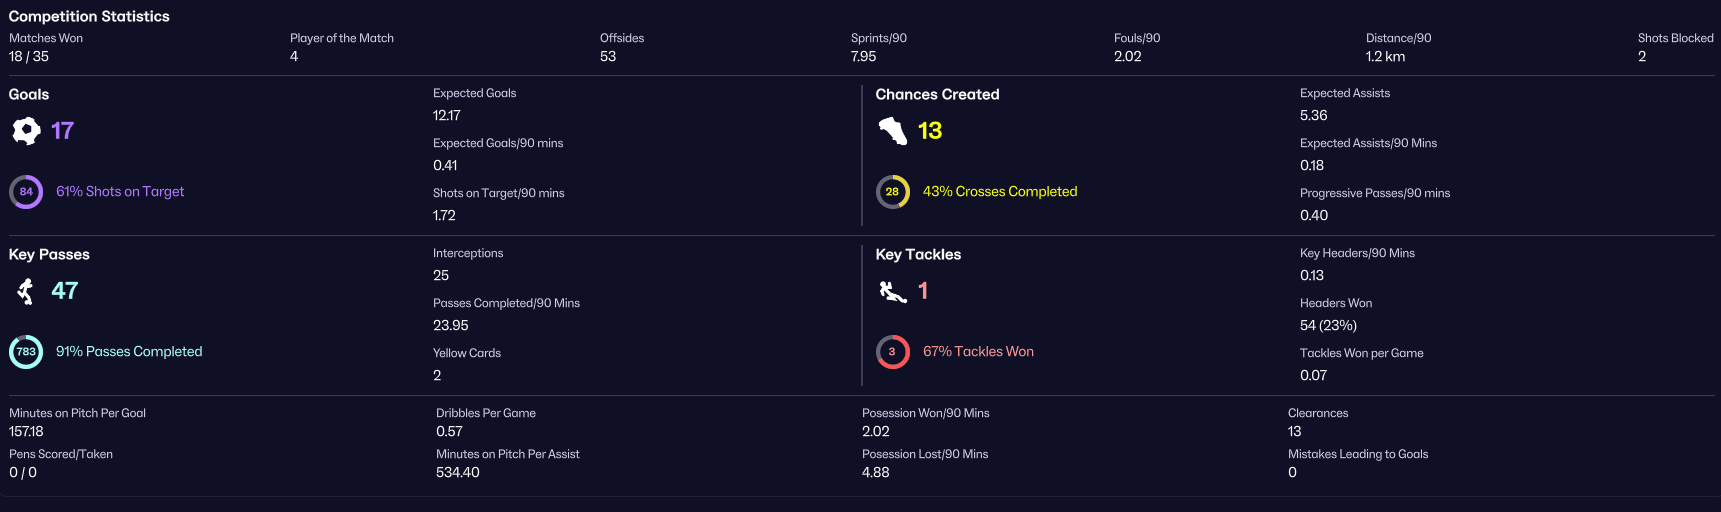This screenshot has width=1721, height=512.
Task: Click the yellow chances created total 13
Action: tap(930, 131)
